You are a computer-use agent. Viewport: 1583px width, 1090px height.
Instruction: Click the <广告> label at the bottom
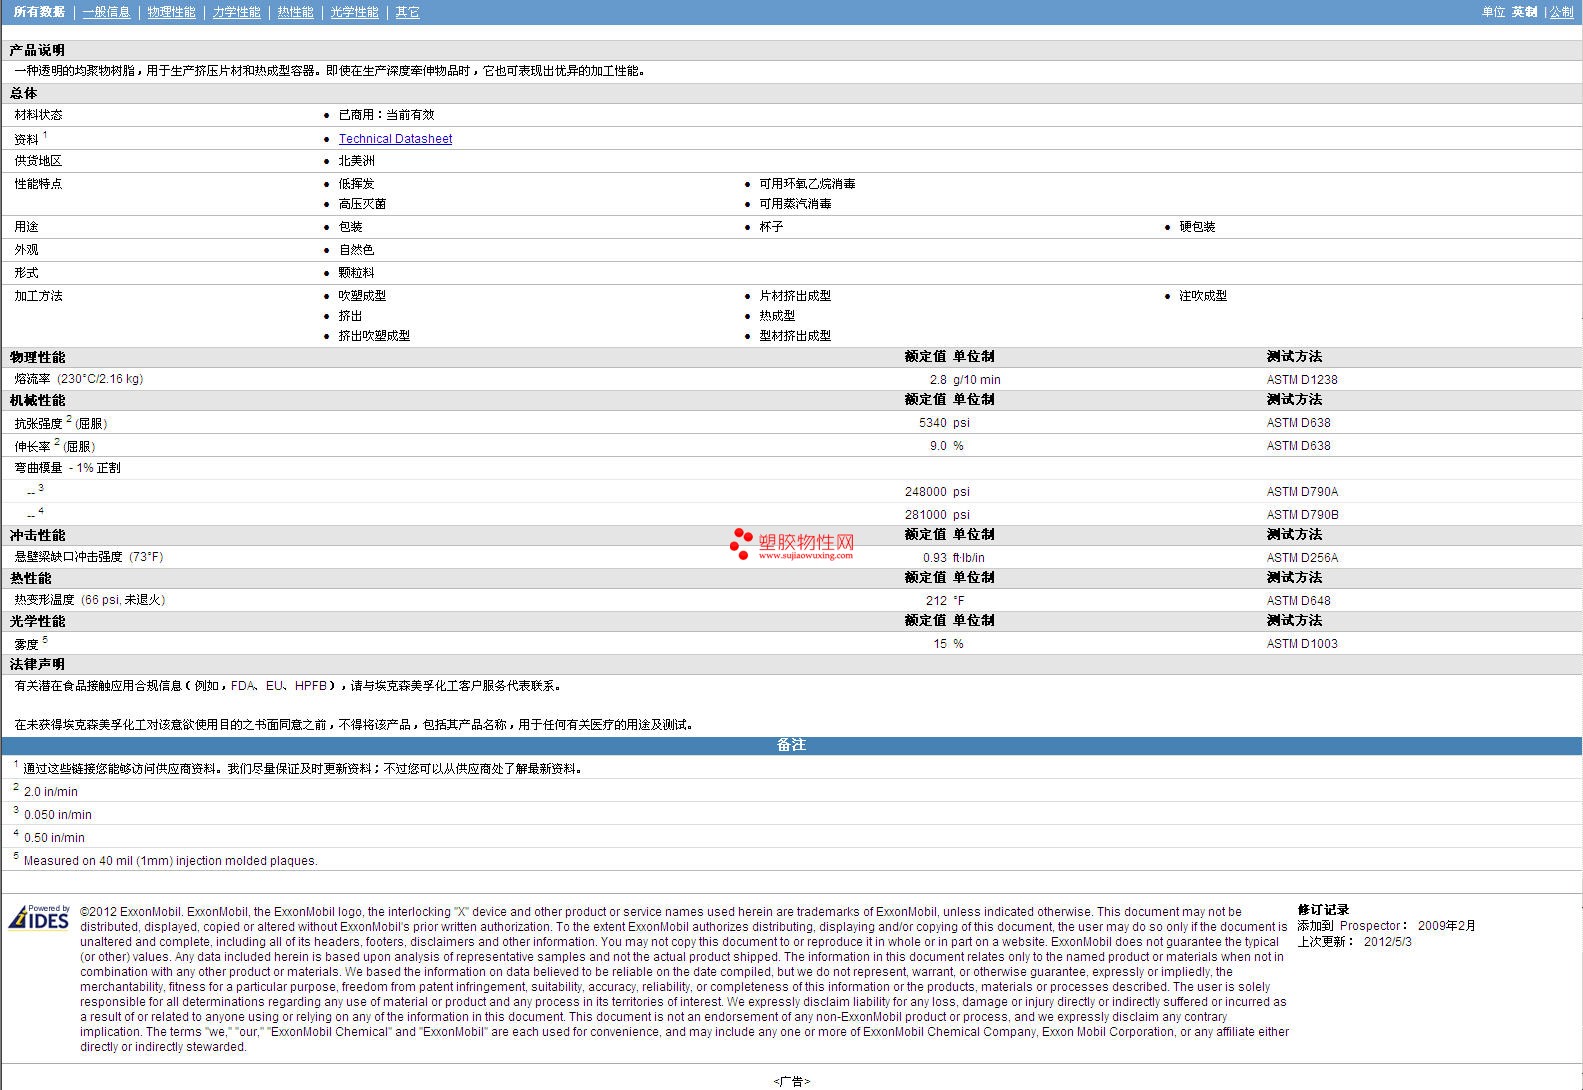pyautogui.click(x=791, y=1081)
